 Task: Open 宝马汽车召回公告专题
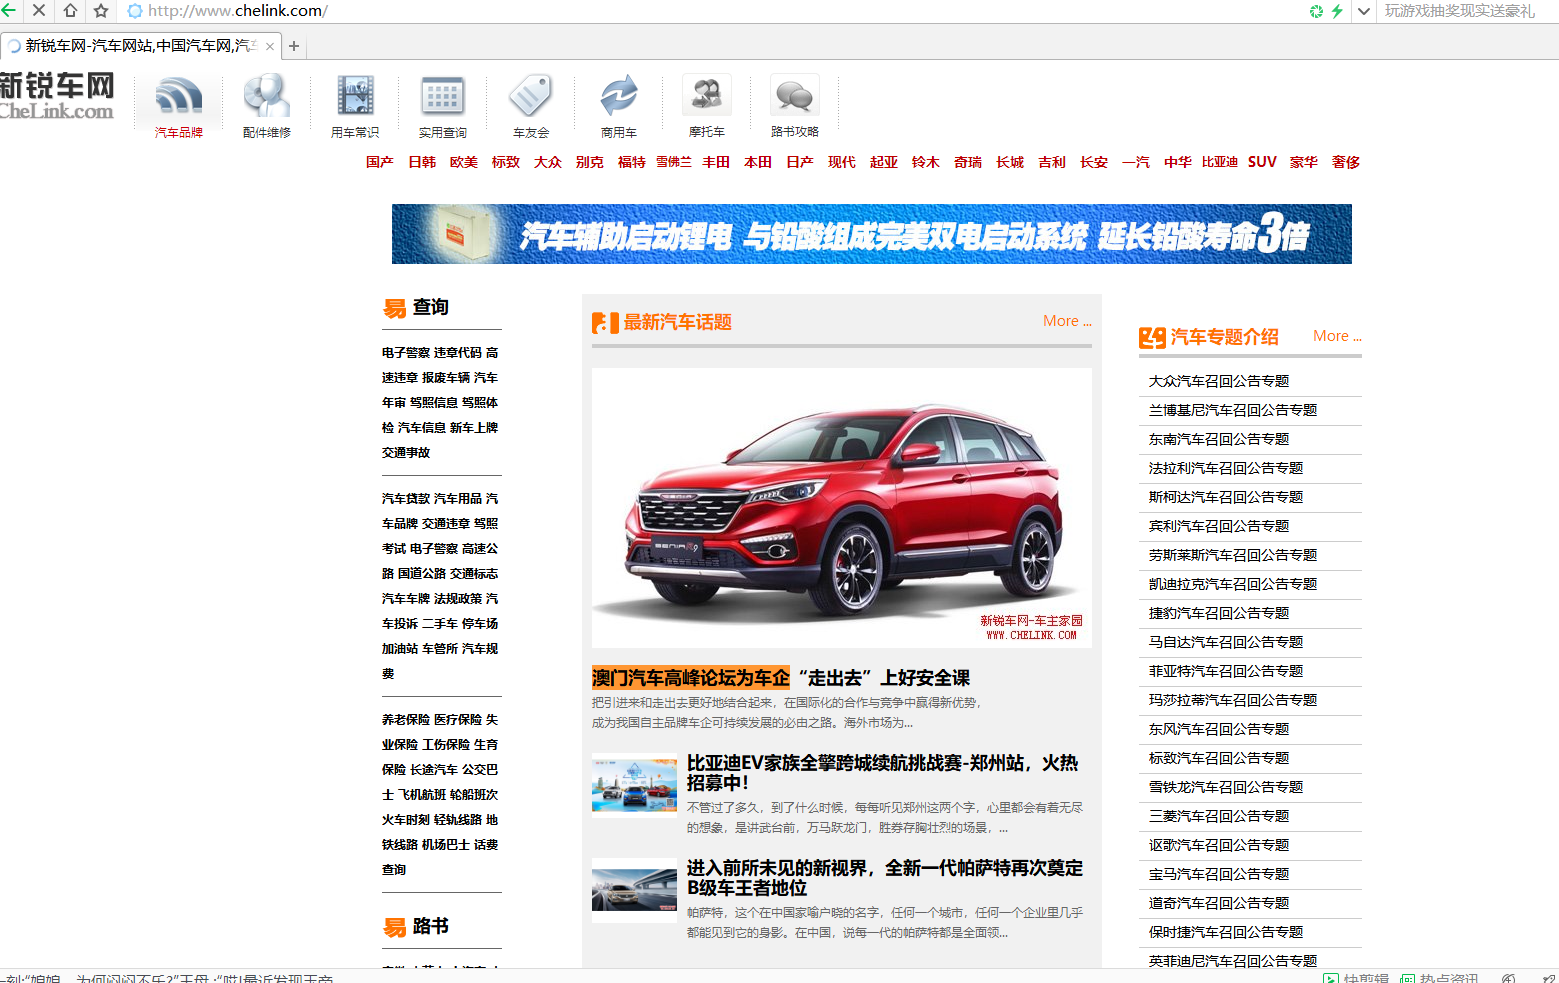[x=1219, y=874]
